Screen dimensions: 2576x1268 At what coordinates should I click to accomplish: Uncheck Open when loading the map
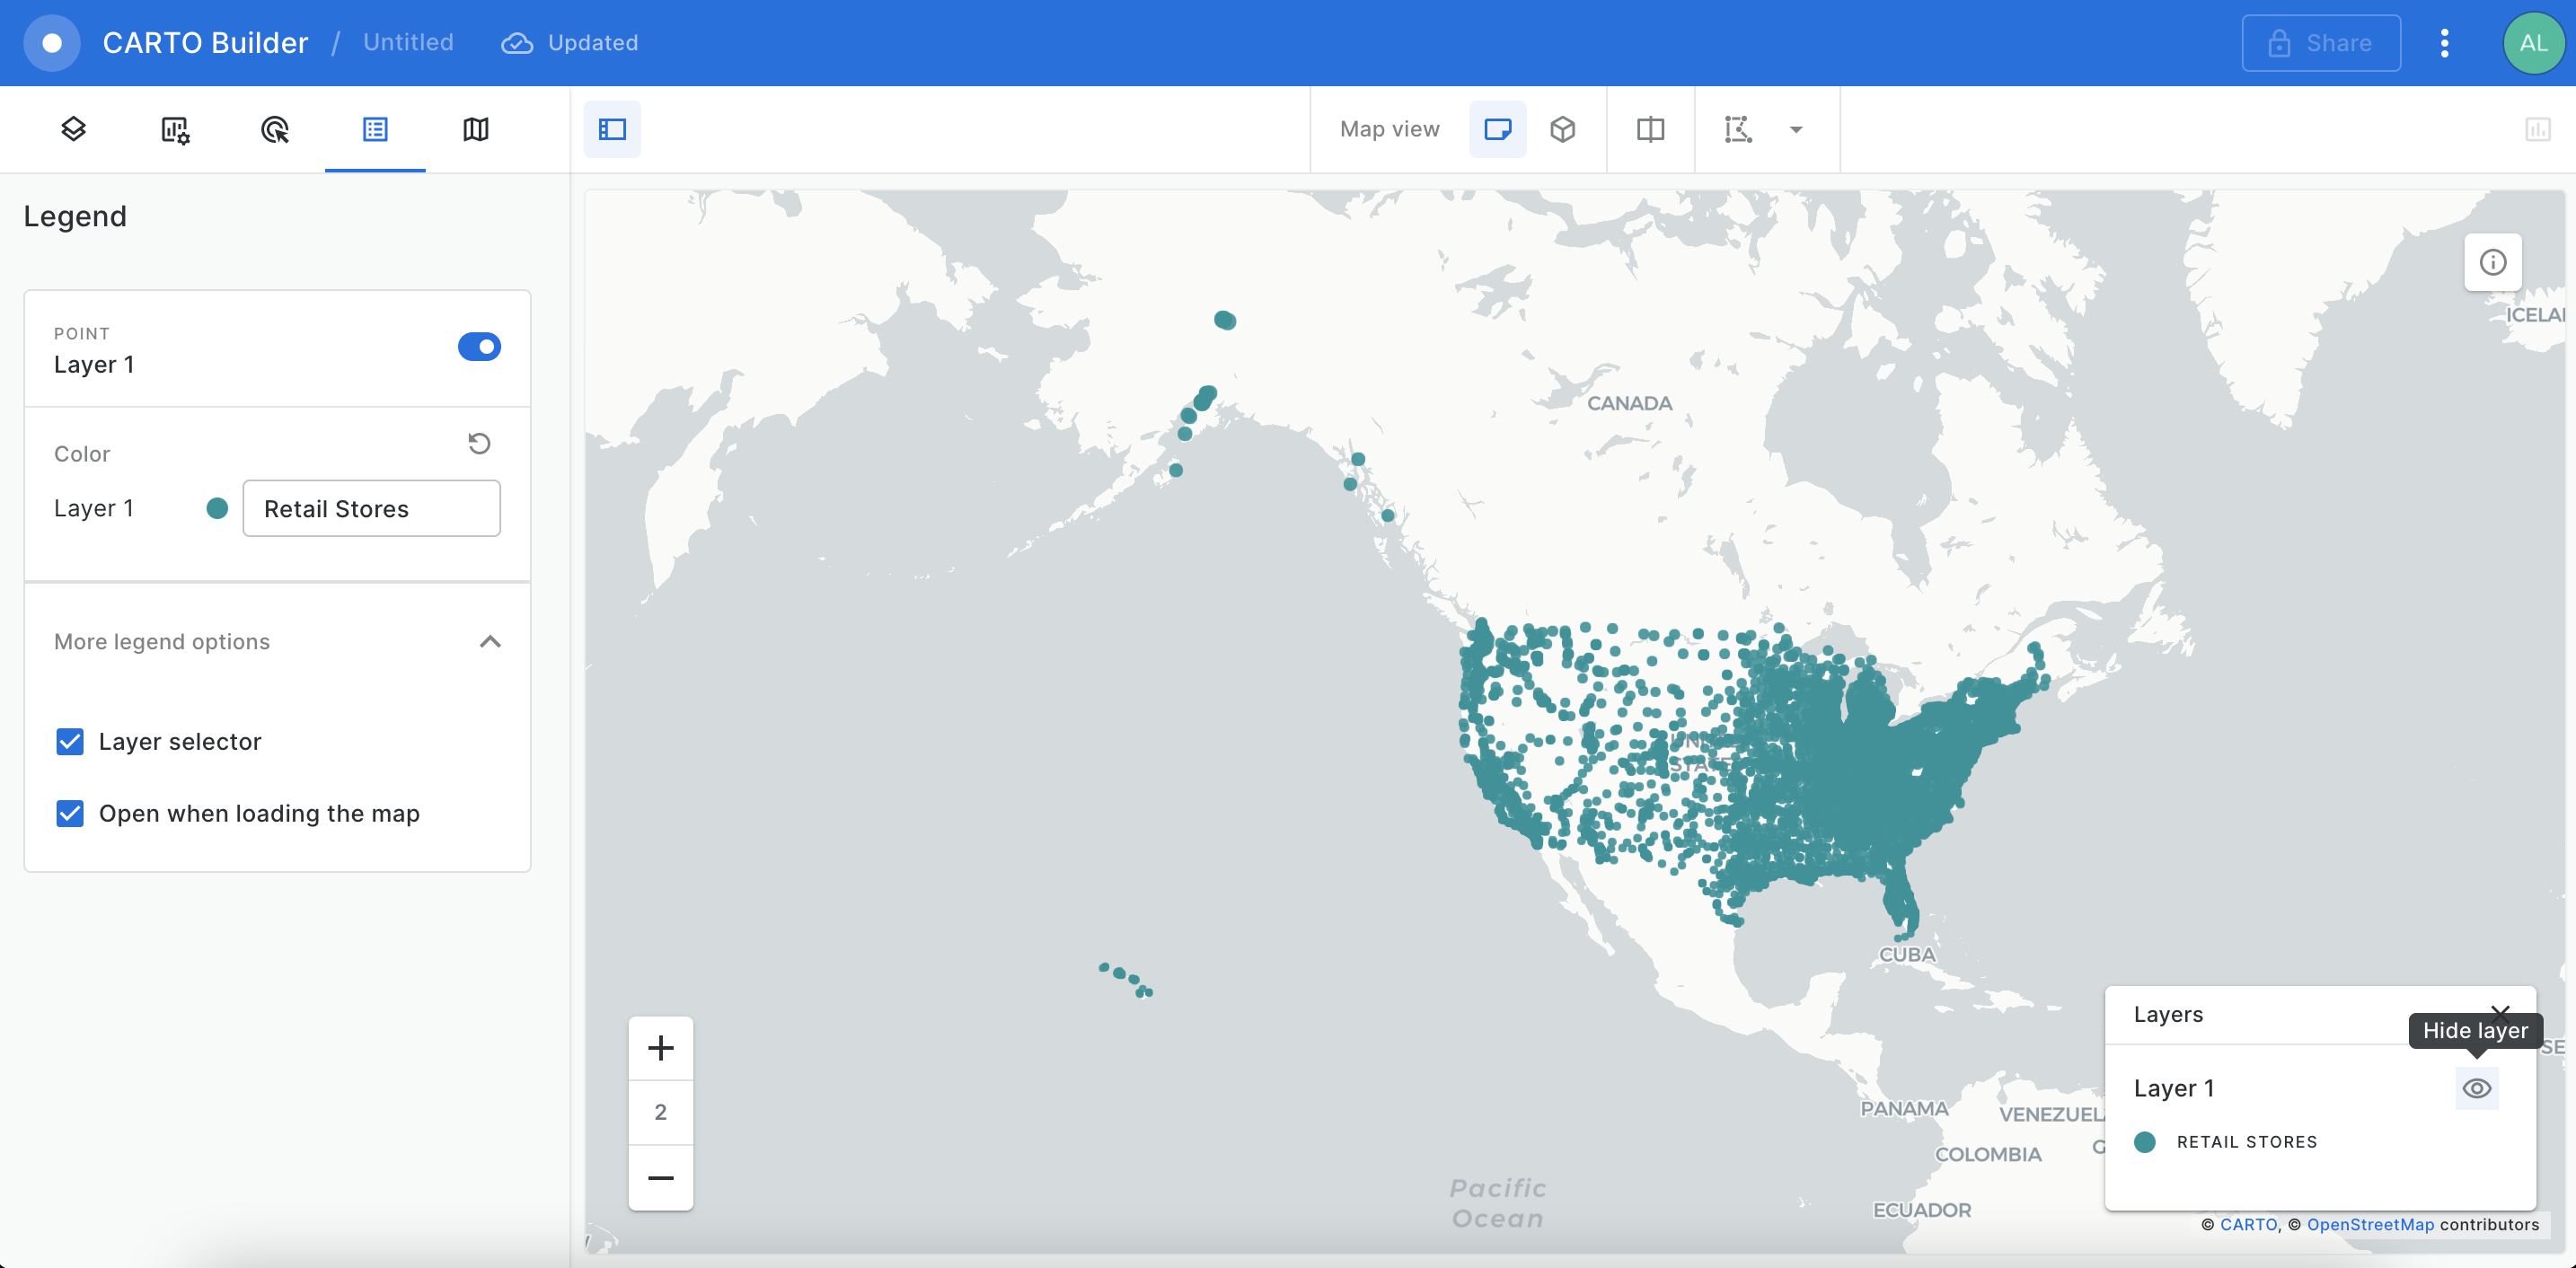[x=70, y=813]
